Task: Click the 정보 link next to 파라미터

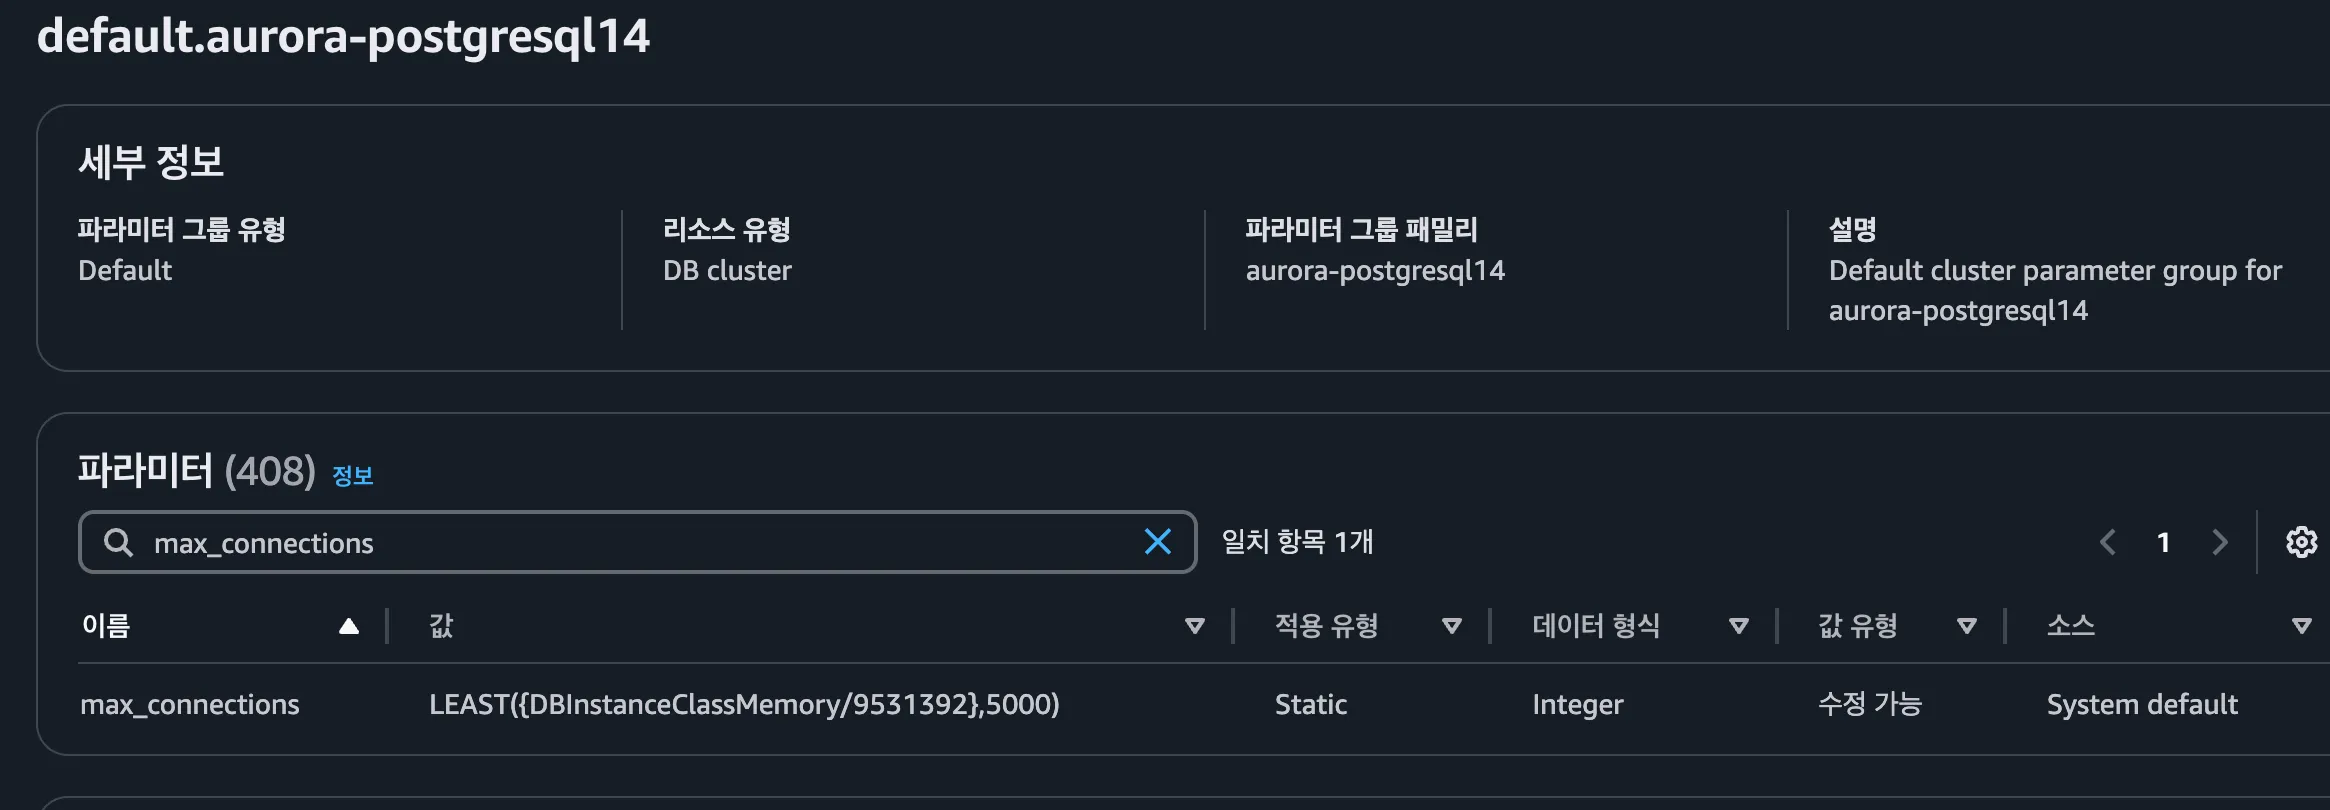Action: point(352,476)
